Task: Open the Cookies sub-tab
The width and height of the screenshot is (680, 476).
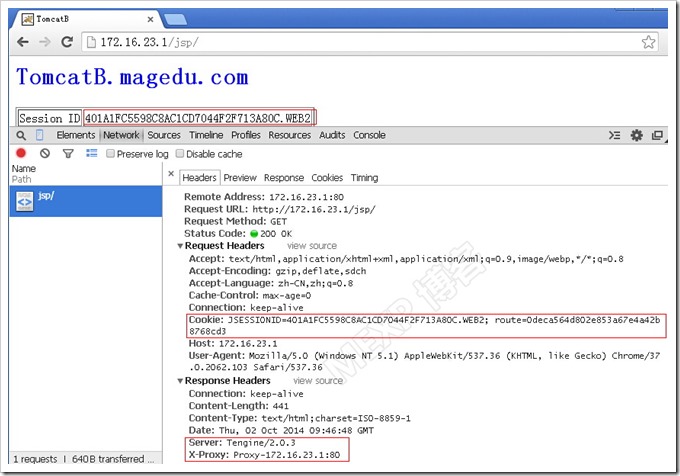Action: pyautogui.click(x=327, y=178)
